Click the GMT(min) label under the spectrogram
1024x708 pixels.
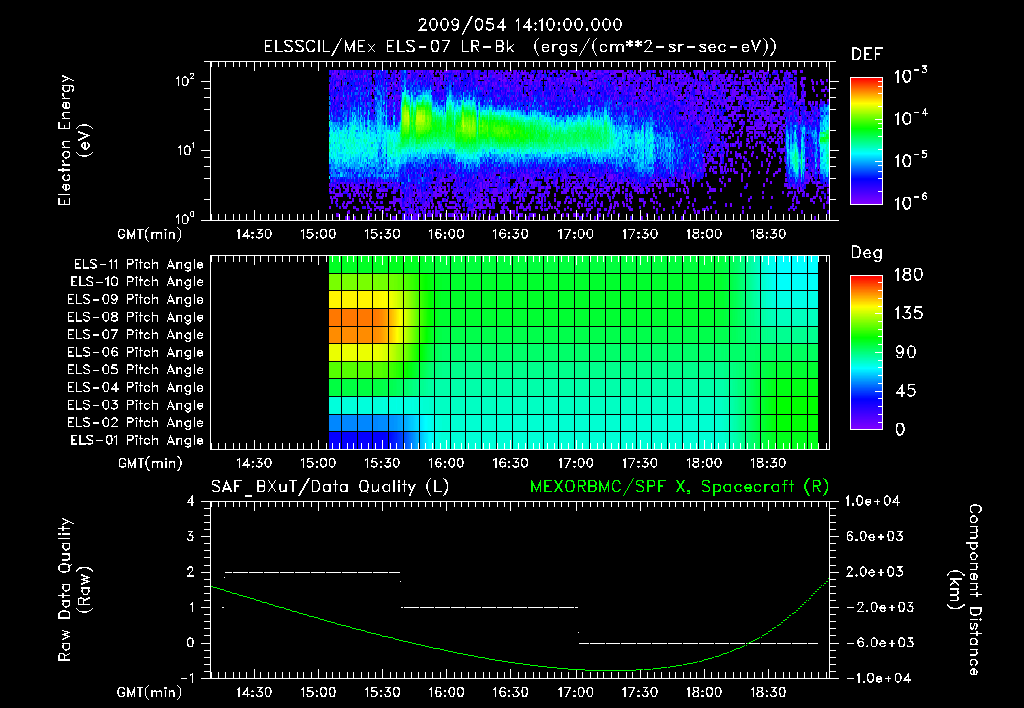(150, 234)
